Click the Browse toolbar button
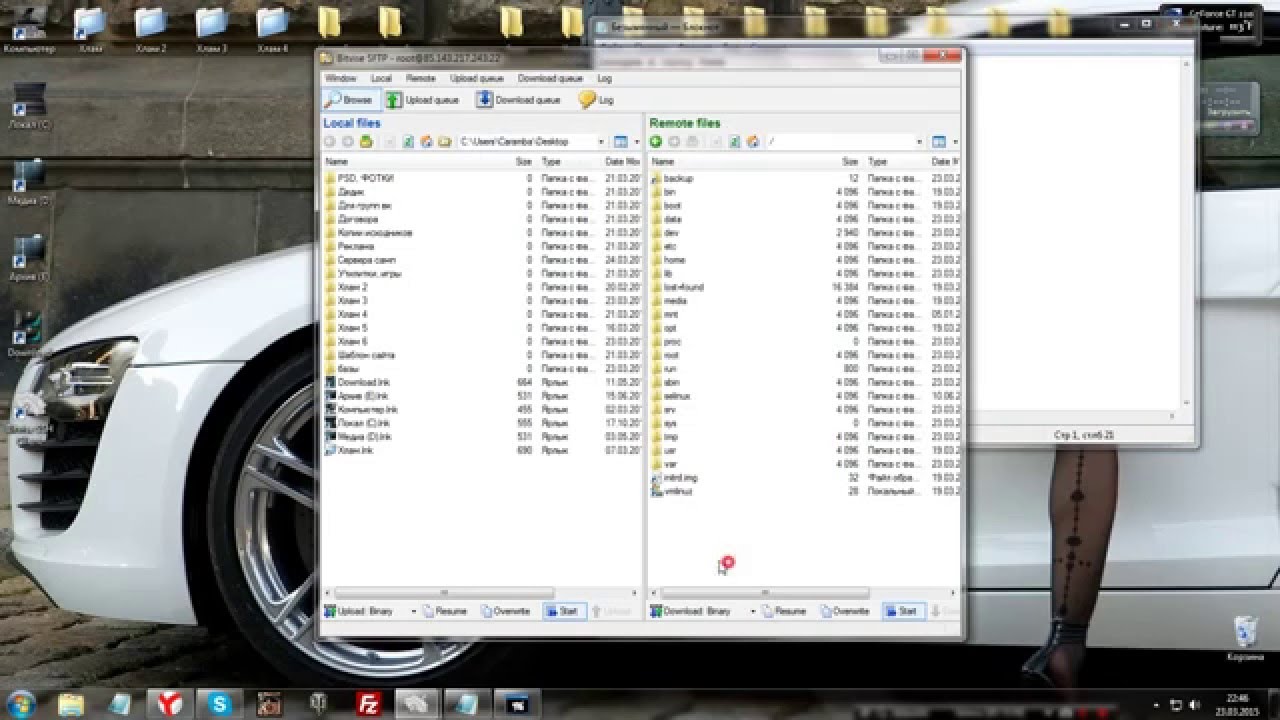 (350, 100)
